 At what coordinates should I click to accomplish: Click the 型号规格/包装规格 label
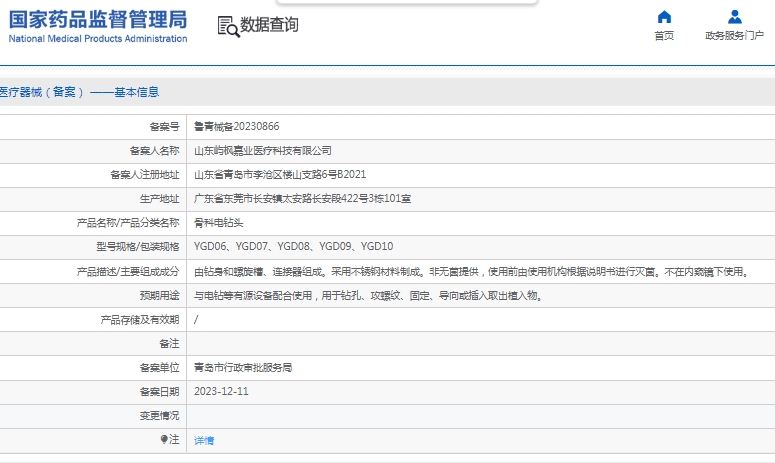pos(138,247)
